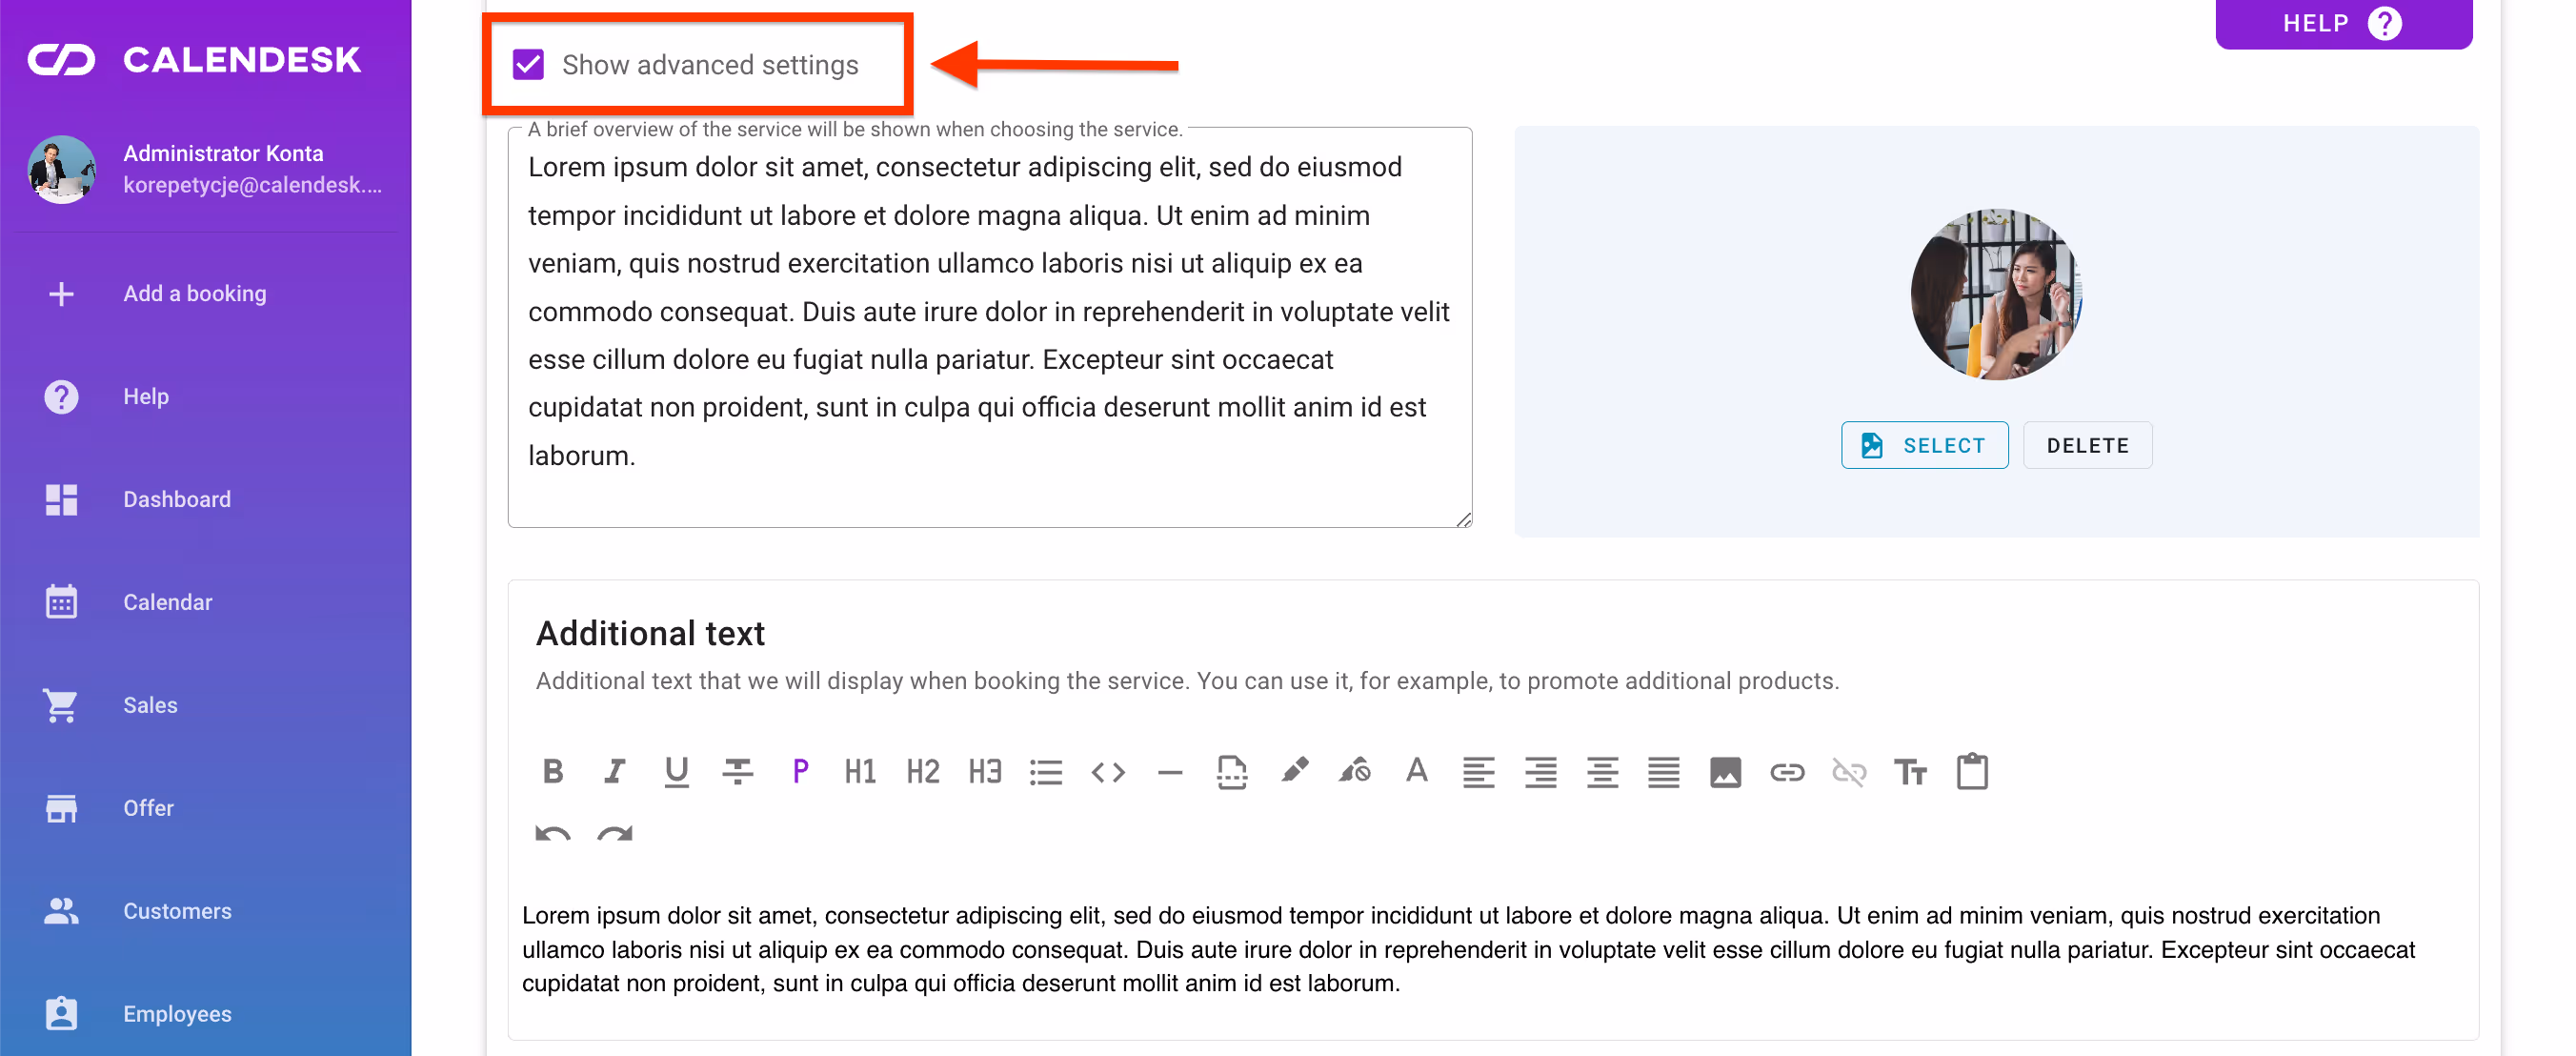This screenshot has width=2576, height=1056.
Task: Undo the last edit
Action: click(553, 833)
